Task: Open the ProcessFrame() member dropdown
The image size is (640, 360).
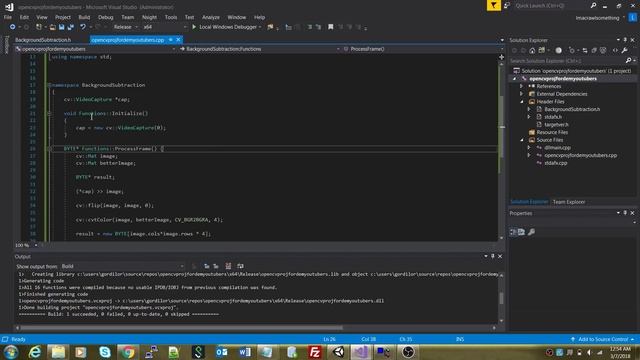Action: pos(423,49)
